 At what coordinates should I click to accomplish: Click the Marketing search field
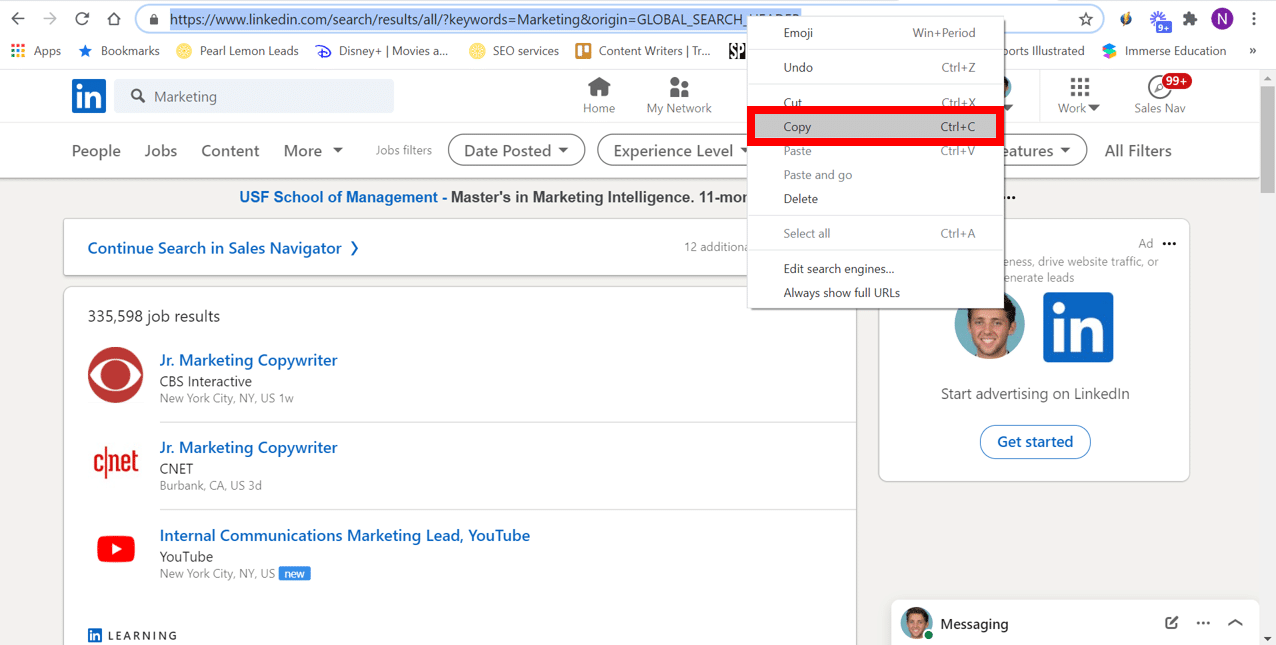pyautogui.click(x=254, y=96)
